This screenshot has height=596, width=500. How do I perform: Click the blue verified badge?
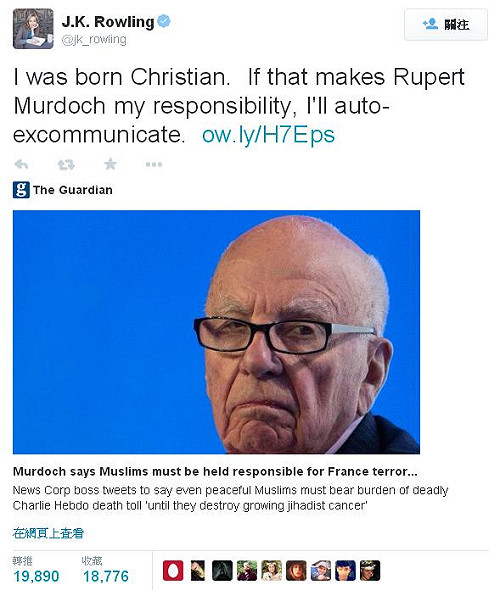[164, 21]
